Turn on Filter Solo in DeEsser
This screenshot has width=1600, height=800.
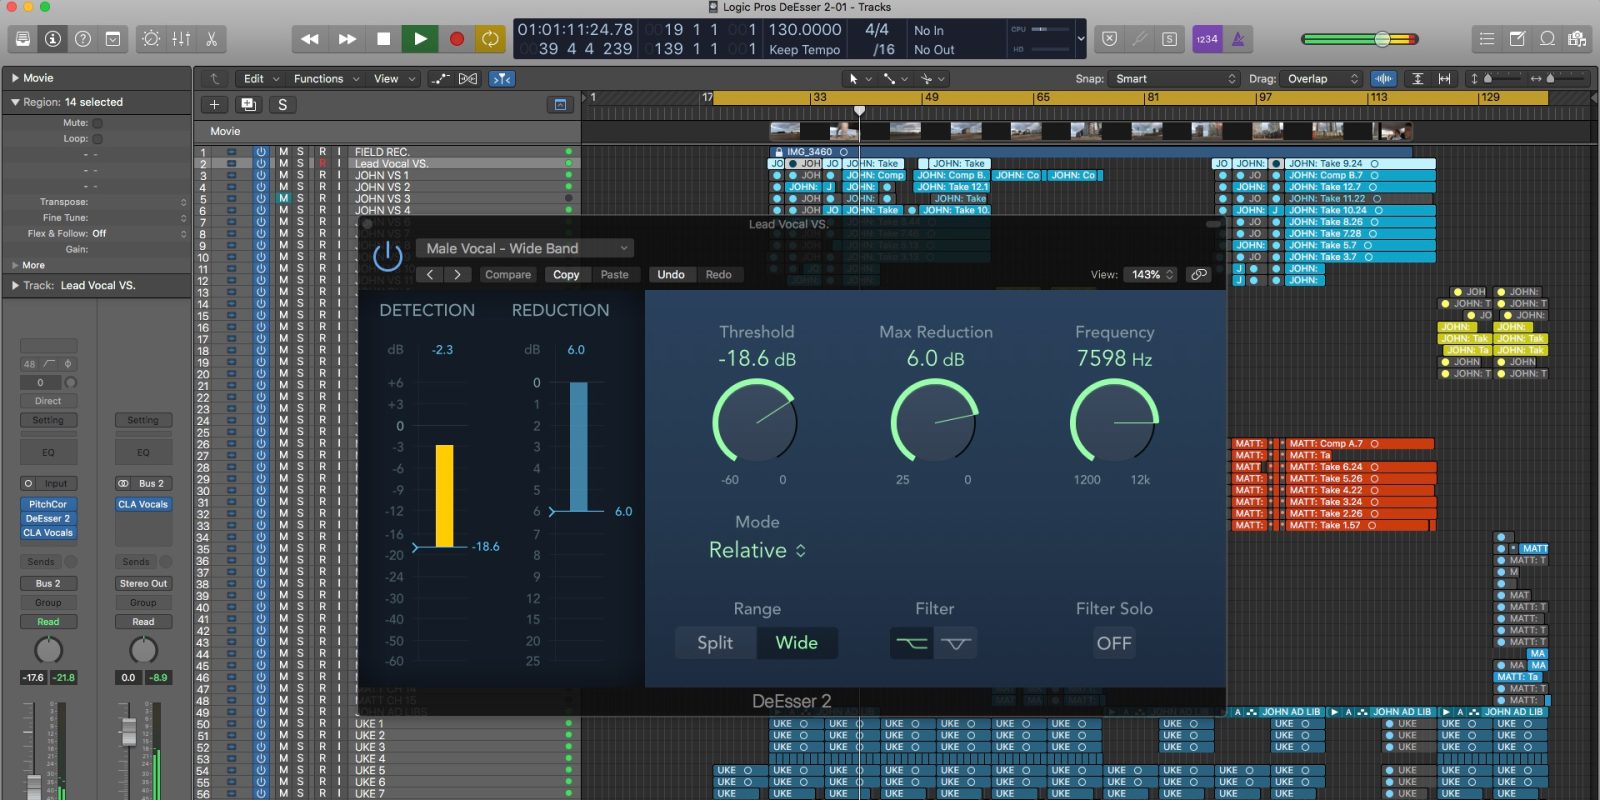pyautogui.click(x=1114, y=643)
